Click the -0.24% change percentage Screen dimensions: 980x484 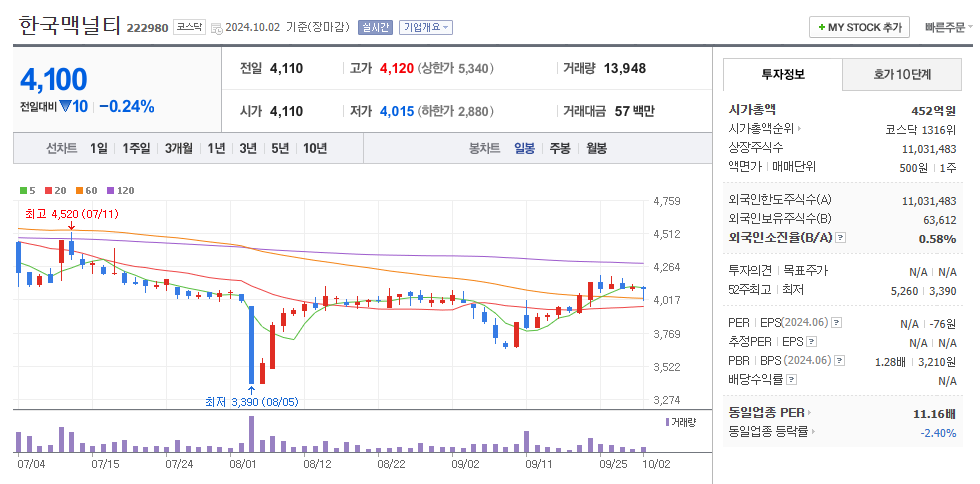[x=127, y=106]
